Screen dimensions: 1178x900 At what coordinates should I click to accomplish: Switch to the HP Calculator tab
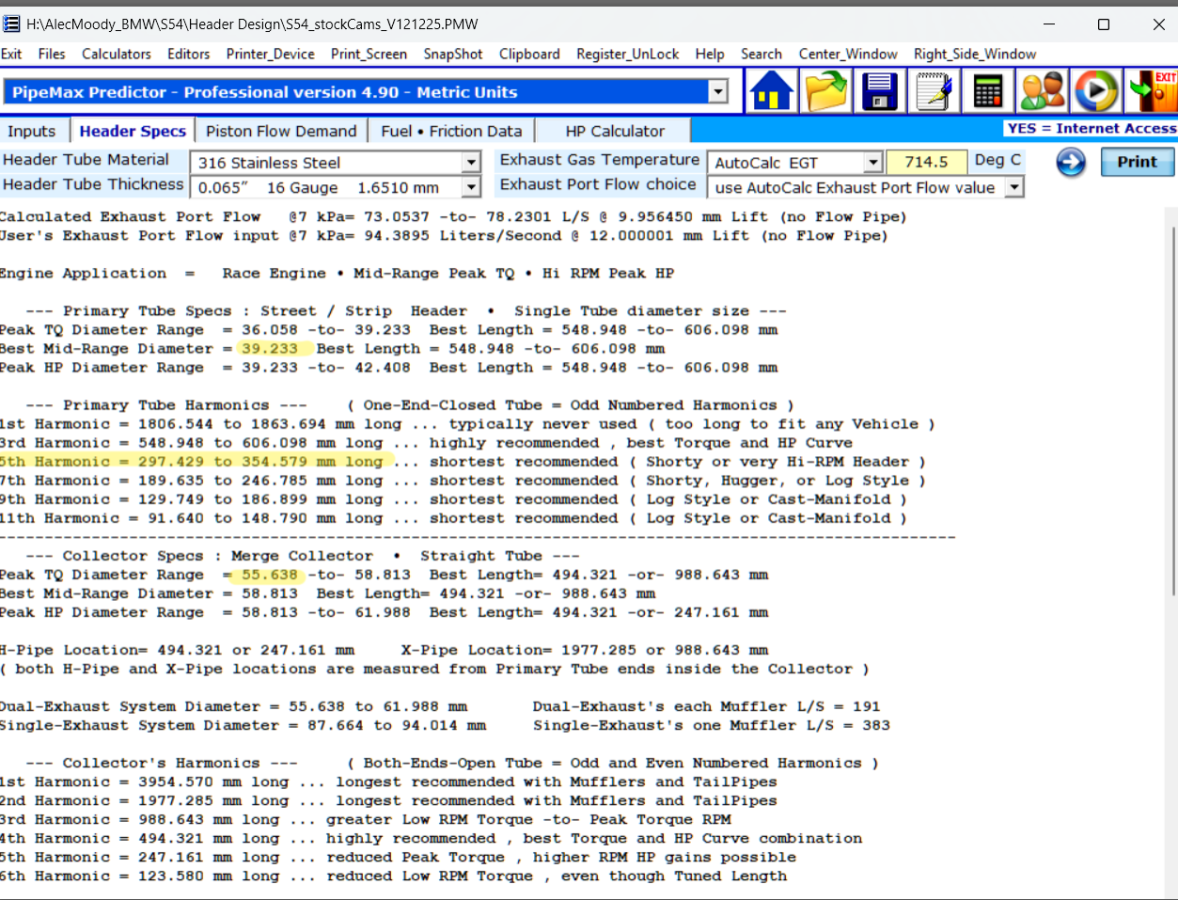pos(615,131)
